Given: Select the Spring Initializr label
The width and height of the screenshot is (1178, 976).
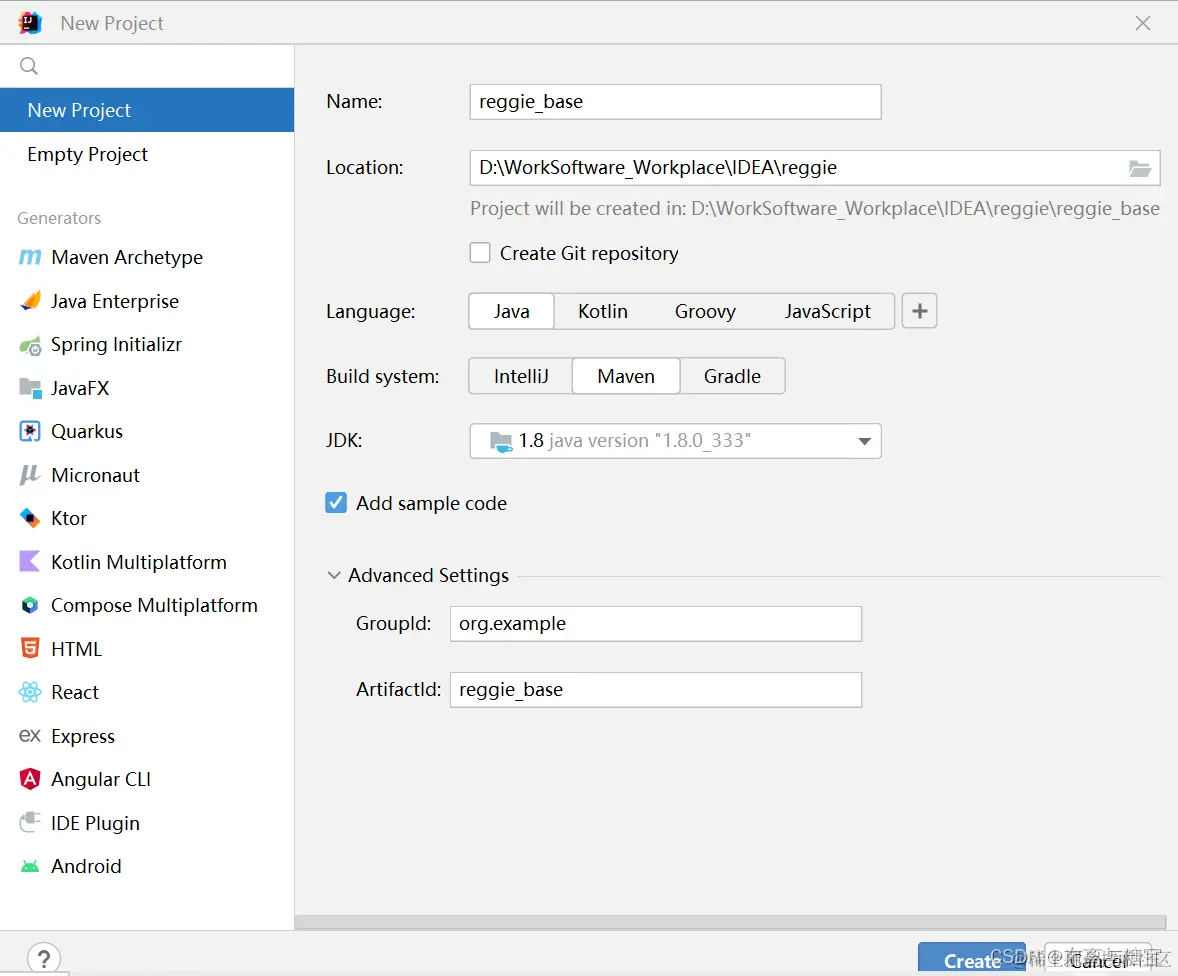Looking at the screenshot, I should 116,345.
